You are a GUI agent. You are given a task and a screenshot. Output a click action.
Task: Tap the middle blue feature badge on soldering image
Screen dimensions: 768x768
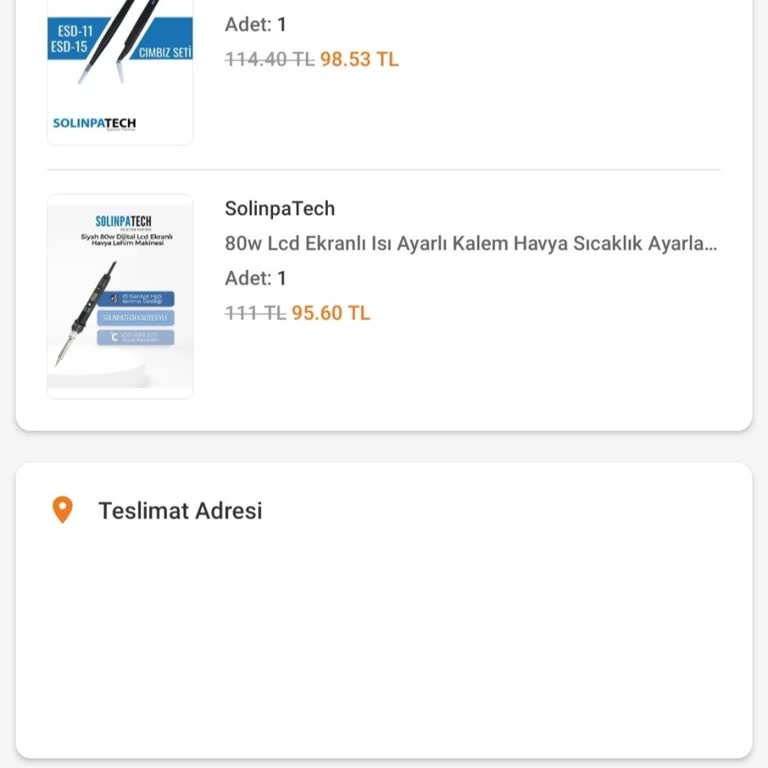[135, 317]
